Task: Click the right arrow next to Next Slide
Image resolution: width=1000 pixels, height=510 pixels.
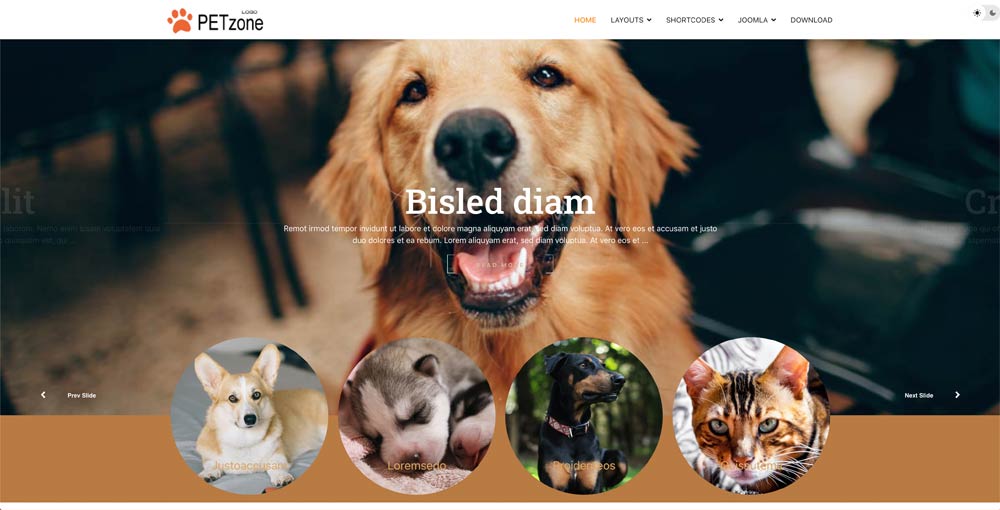Action: pos(957,395)
